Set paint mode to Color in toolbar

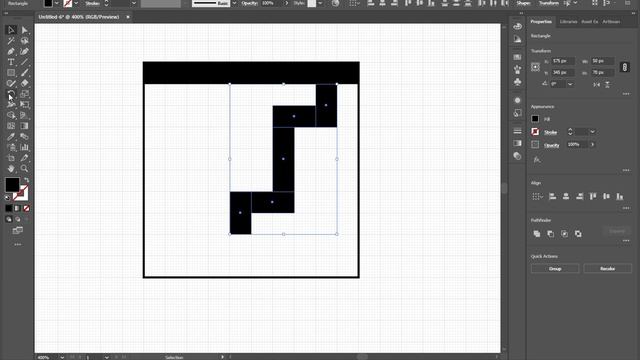[9, 209]
